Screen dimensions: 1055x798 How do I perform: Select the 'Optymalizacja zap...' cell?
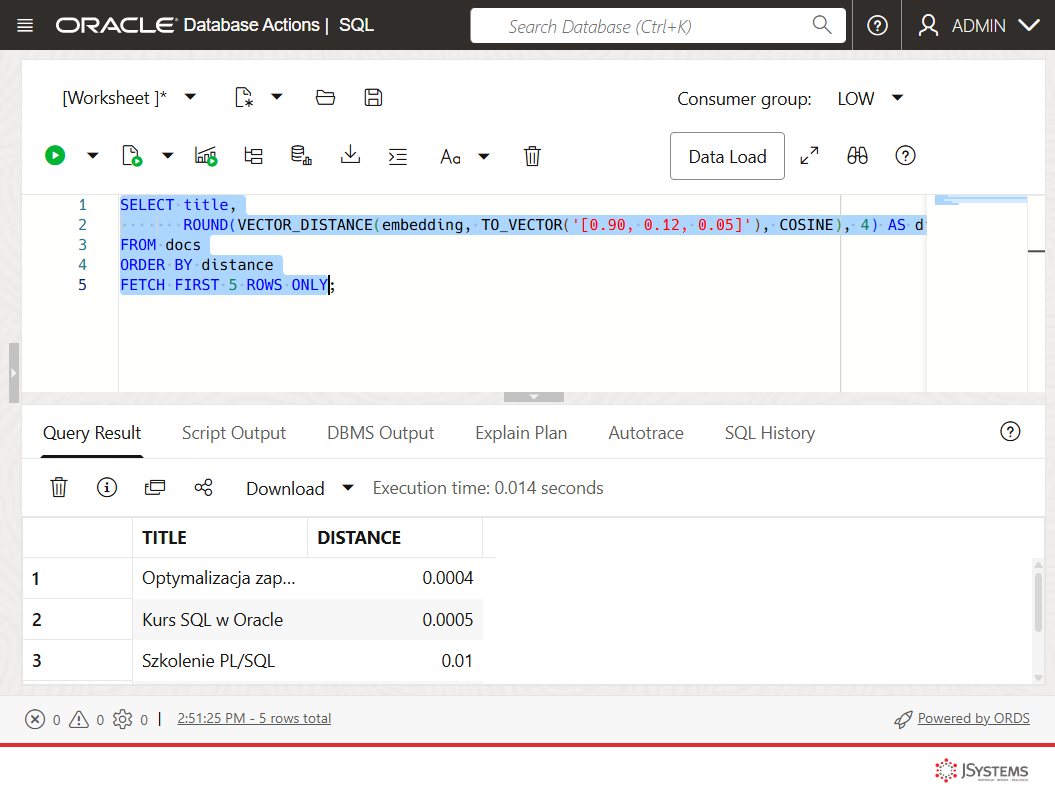(x=220, y=578)
